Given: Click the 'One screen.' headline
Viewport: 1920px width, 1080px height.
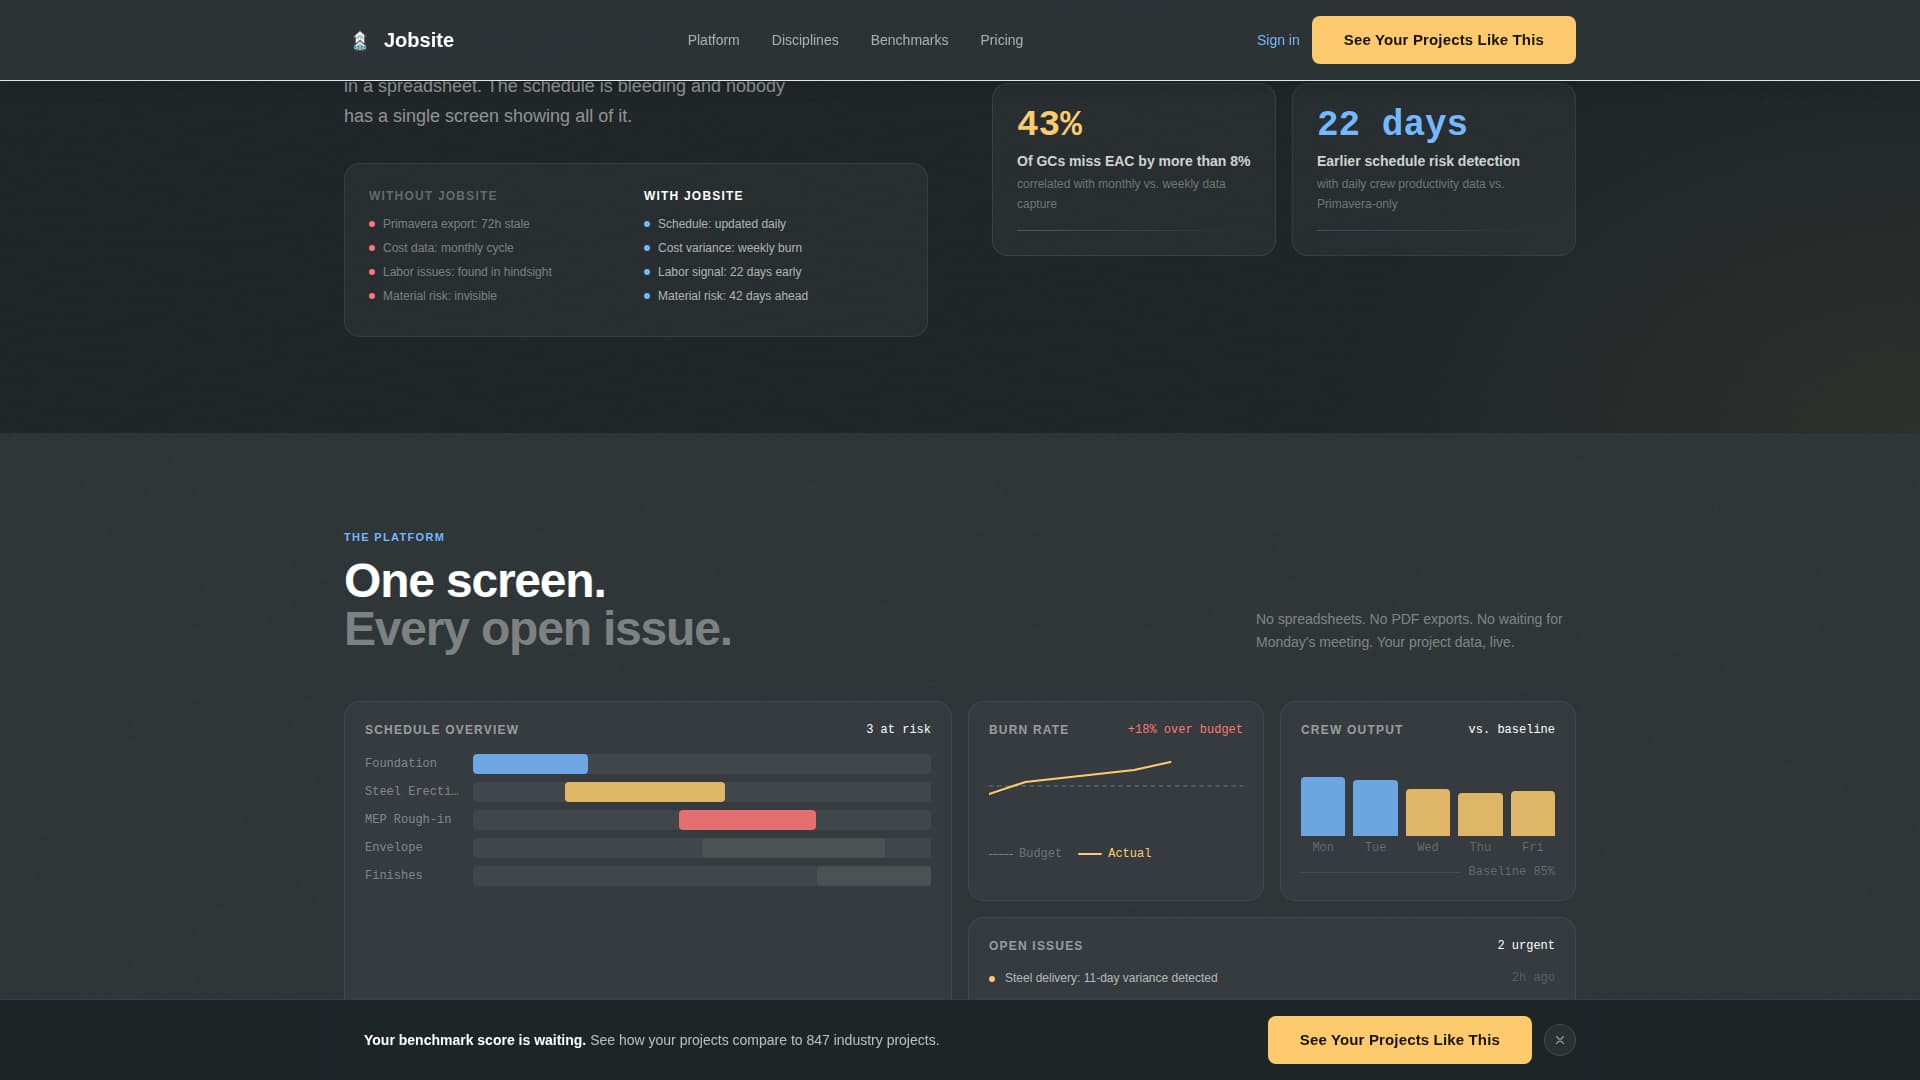Looking at the screenshot, I should [475, 581].
